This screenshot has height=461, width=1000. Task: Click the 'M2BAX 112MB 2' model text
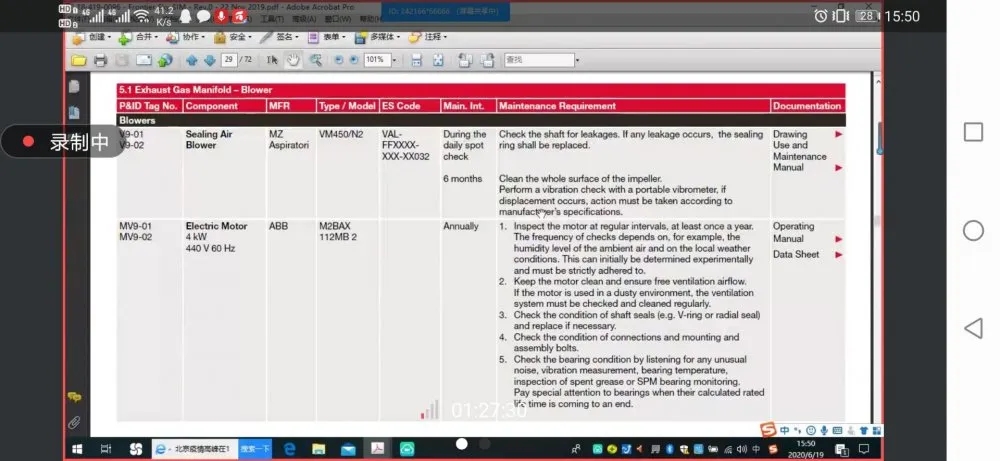click(x=338, y=231)
